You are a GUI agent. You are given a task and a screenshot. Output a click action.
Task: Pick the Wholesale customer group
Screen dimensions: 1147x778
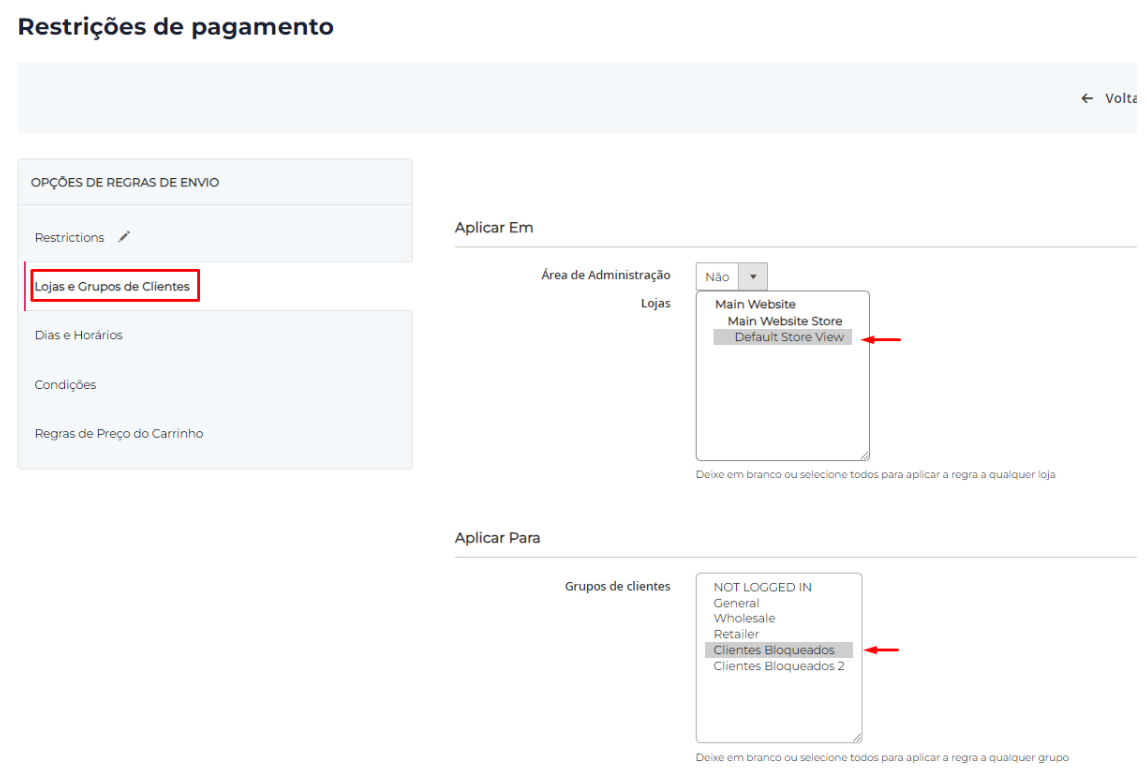coord(744,618)
